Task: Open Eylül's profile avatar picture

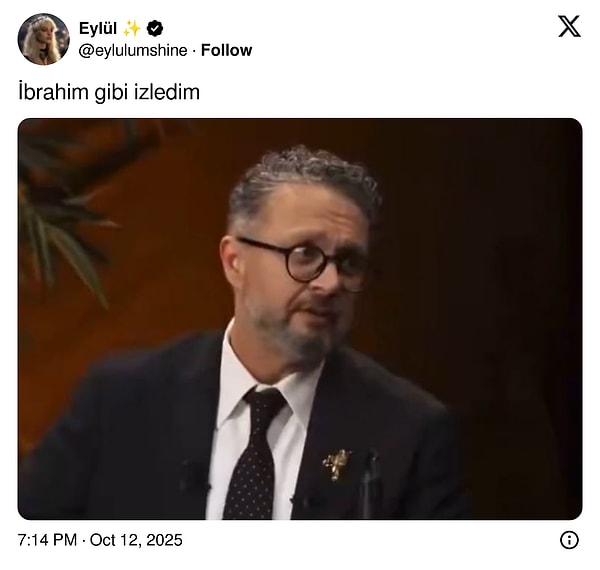Action: (x=44, y=39)
